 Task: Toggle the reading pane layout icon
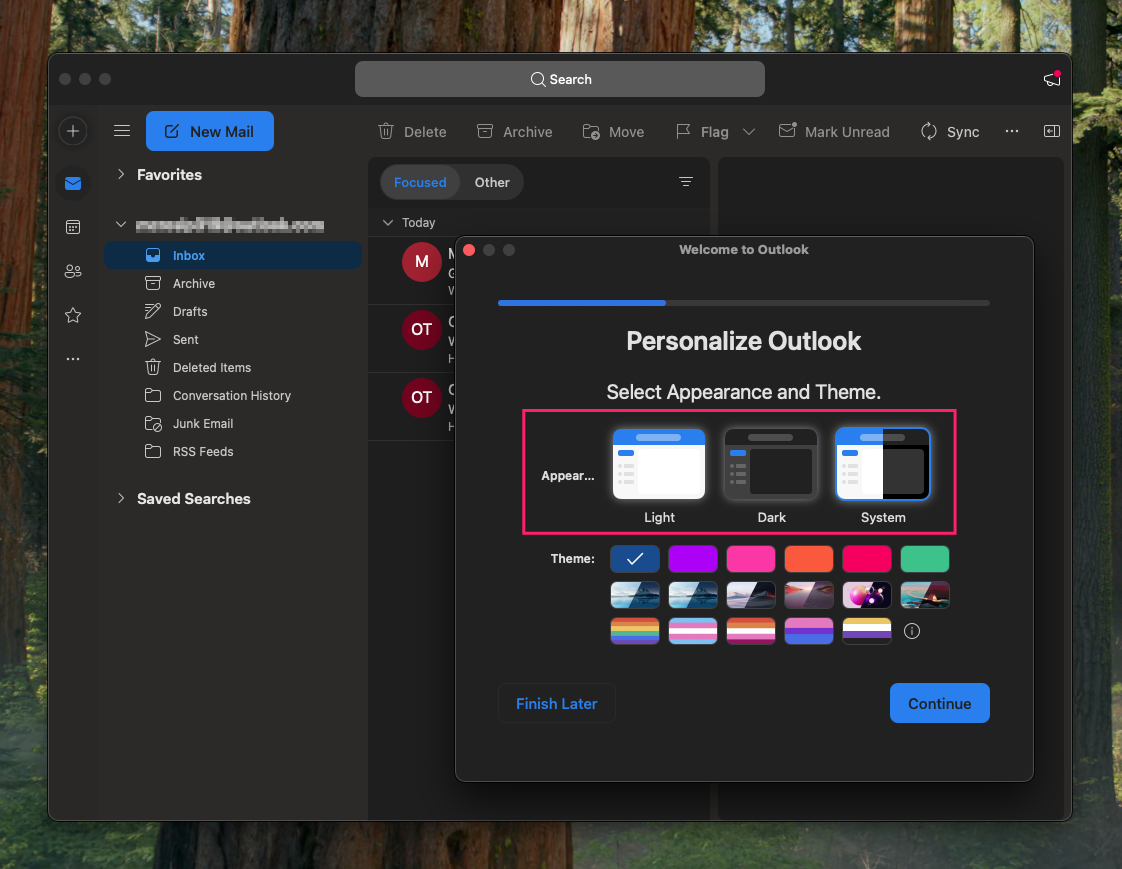[x=1052, y=131]
